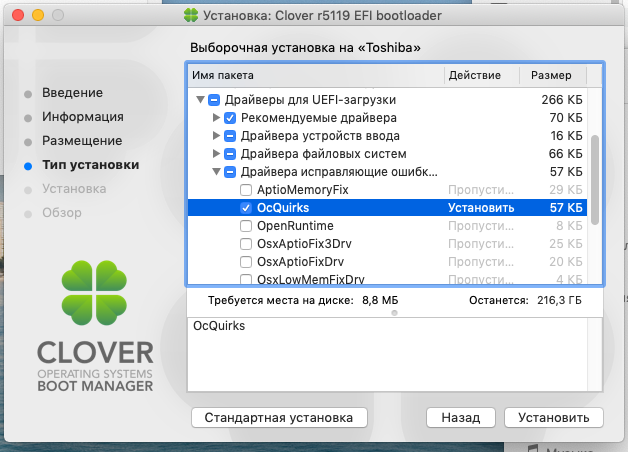Click the '16 КБ' size value

[566, 136]
